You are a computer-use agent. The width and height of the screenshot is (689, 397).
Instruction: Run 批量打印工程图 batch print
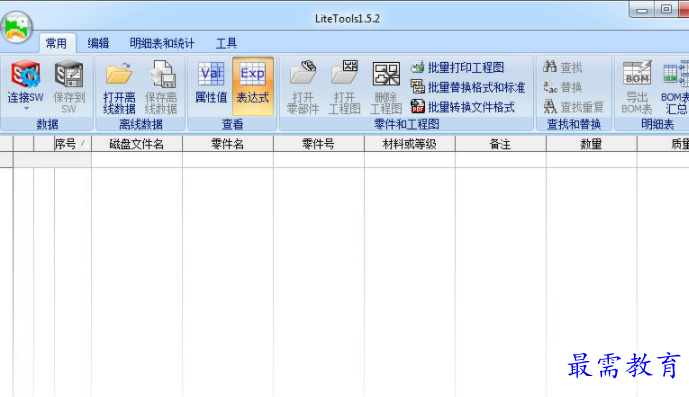(x=457, y=67)
